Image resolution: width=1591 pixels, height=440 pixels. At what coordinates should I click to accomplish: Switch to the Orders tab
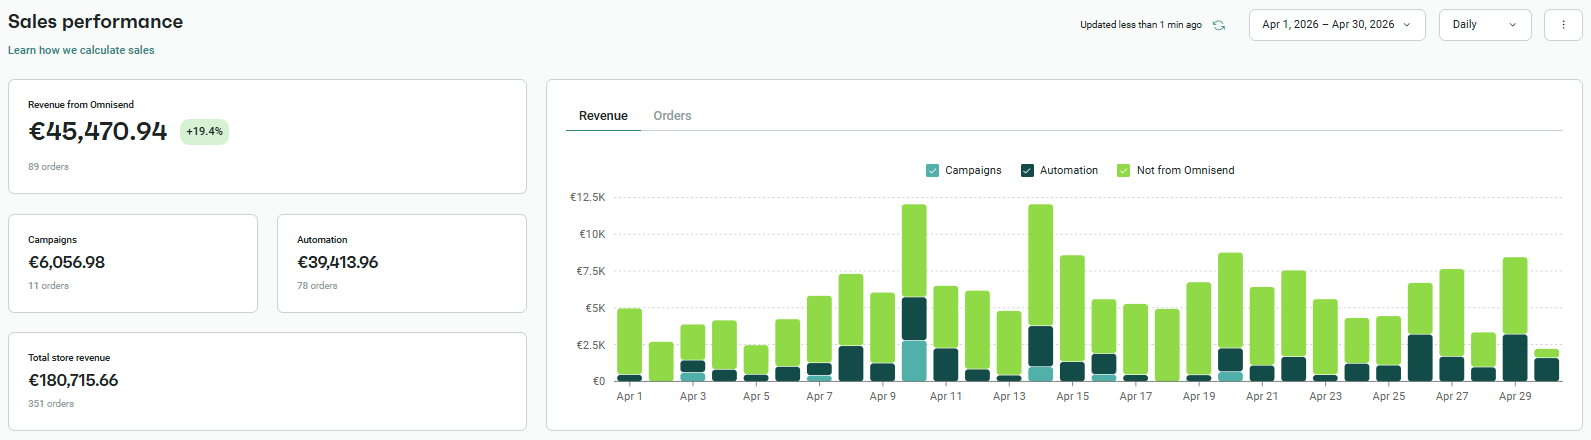pos(672,116)
